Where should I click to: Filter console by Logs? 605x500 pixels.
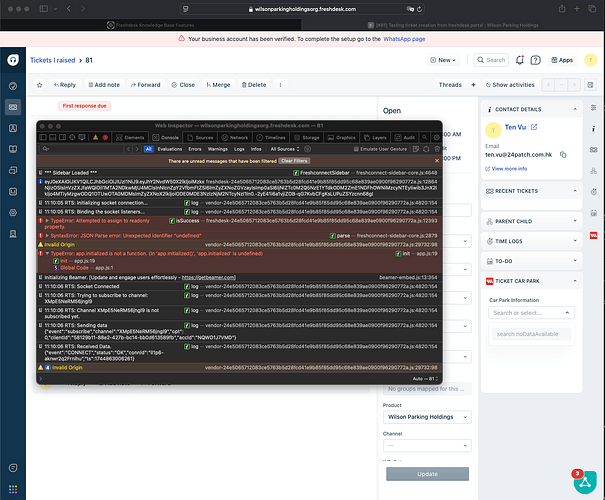tap(239, 149)
